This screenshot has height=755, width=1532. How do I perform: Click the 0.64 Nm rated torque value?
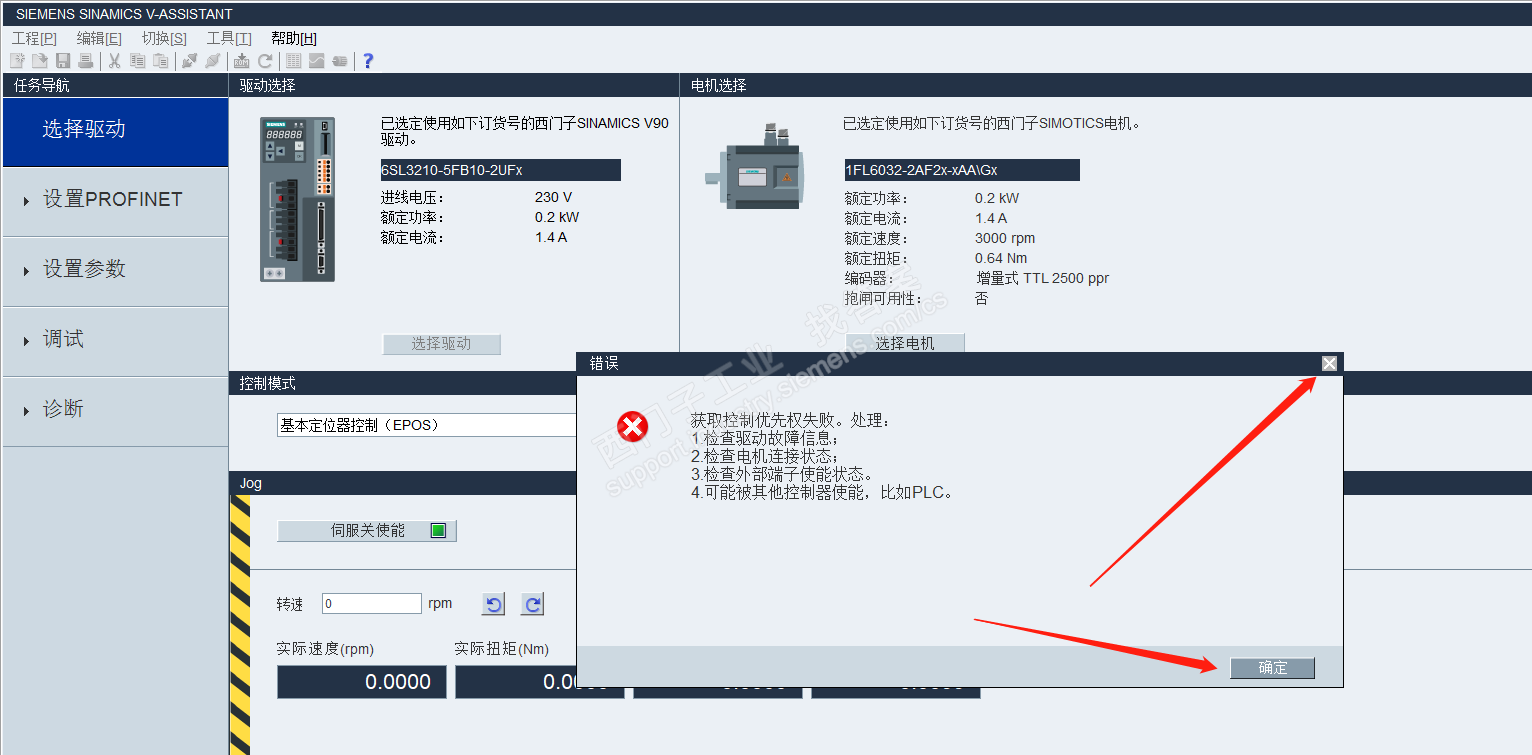point(1001,259)
